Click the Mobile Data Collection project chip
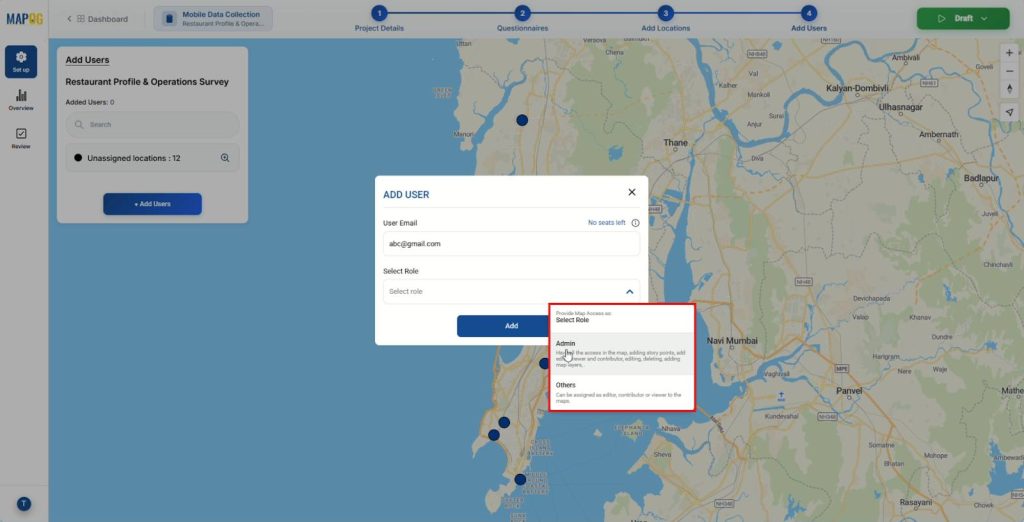 (x=213, y=18)
